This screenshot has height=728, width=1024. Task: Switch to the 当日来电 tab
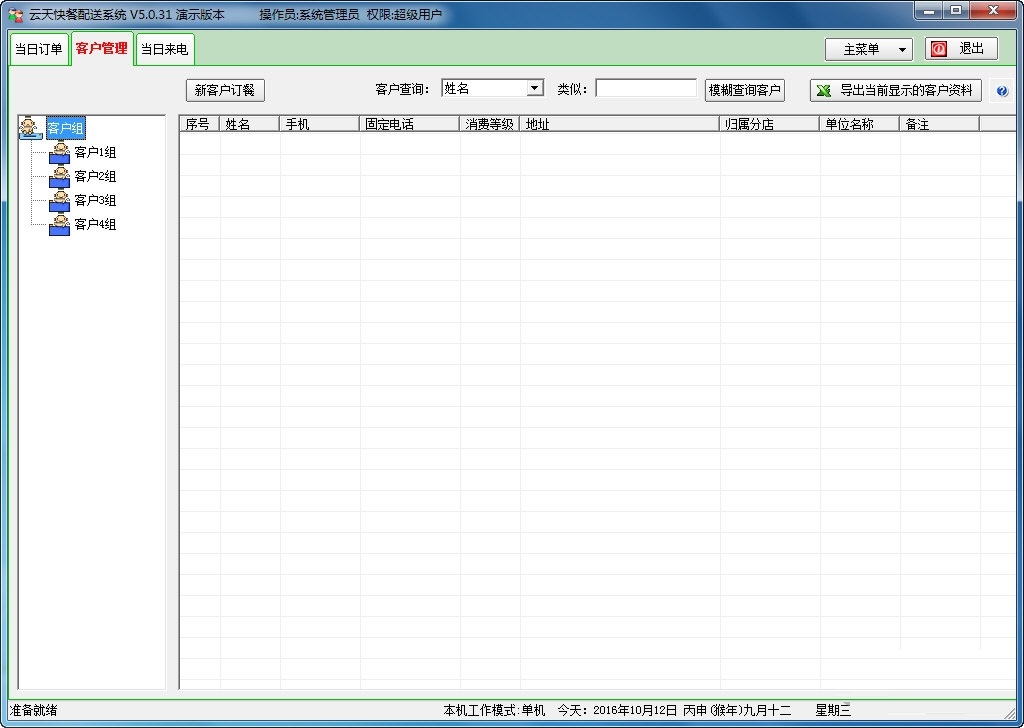[x=165, y=50]
